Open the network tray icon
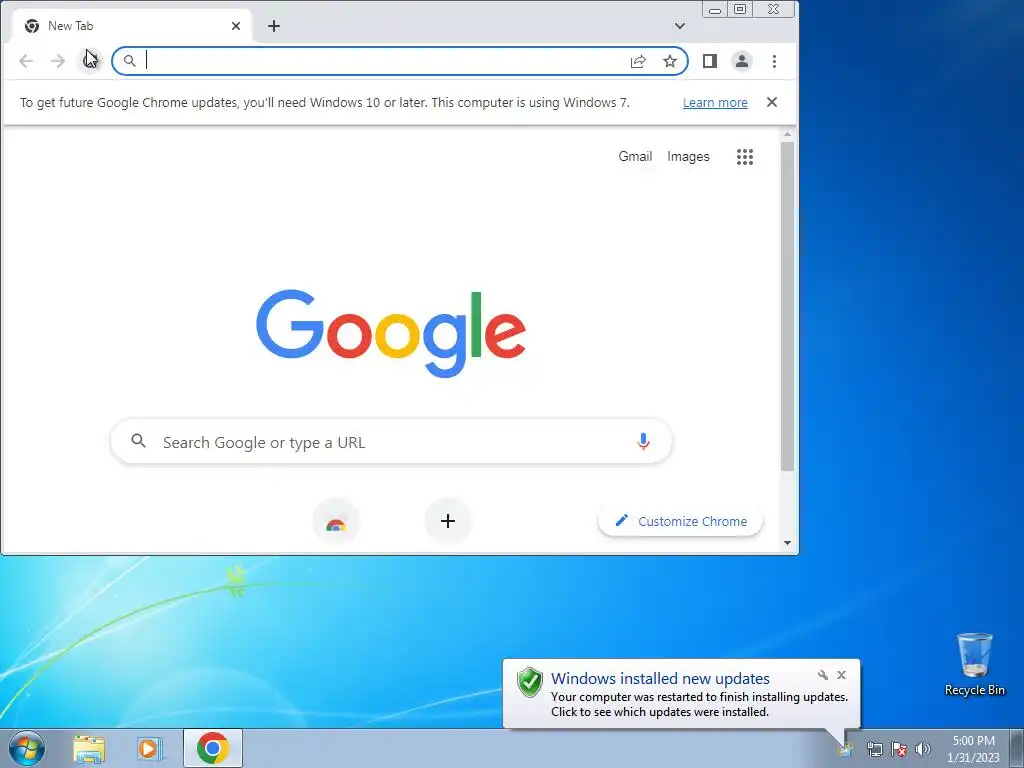This screenshot has width=1024, height=768. pos(874,749)
